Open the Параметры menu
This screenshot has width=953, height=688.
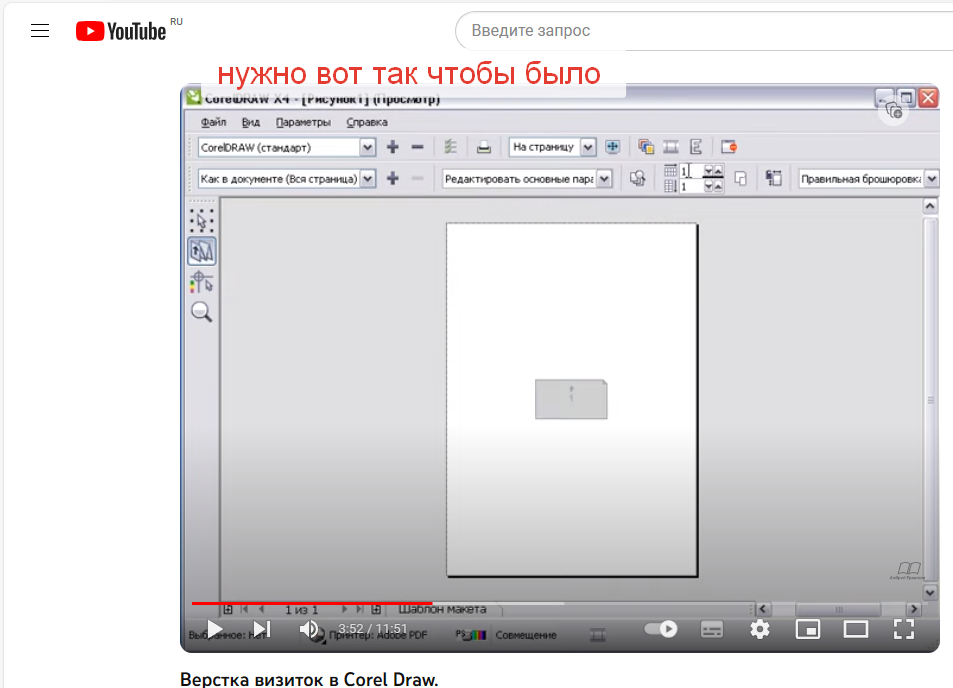point(303,122)
